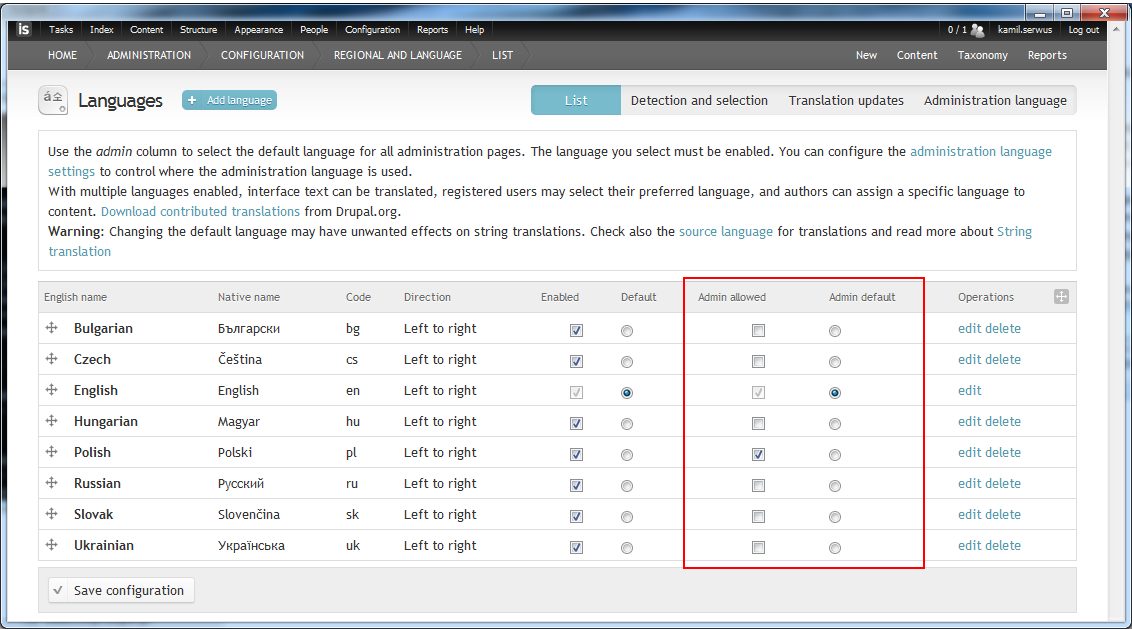Open the Reports admin menu
1132x630 pixels.
[x=432, y=30]
